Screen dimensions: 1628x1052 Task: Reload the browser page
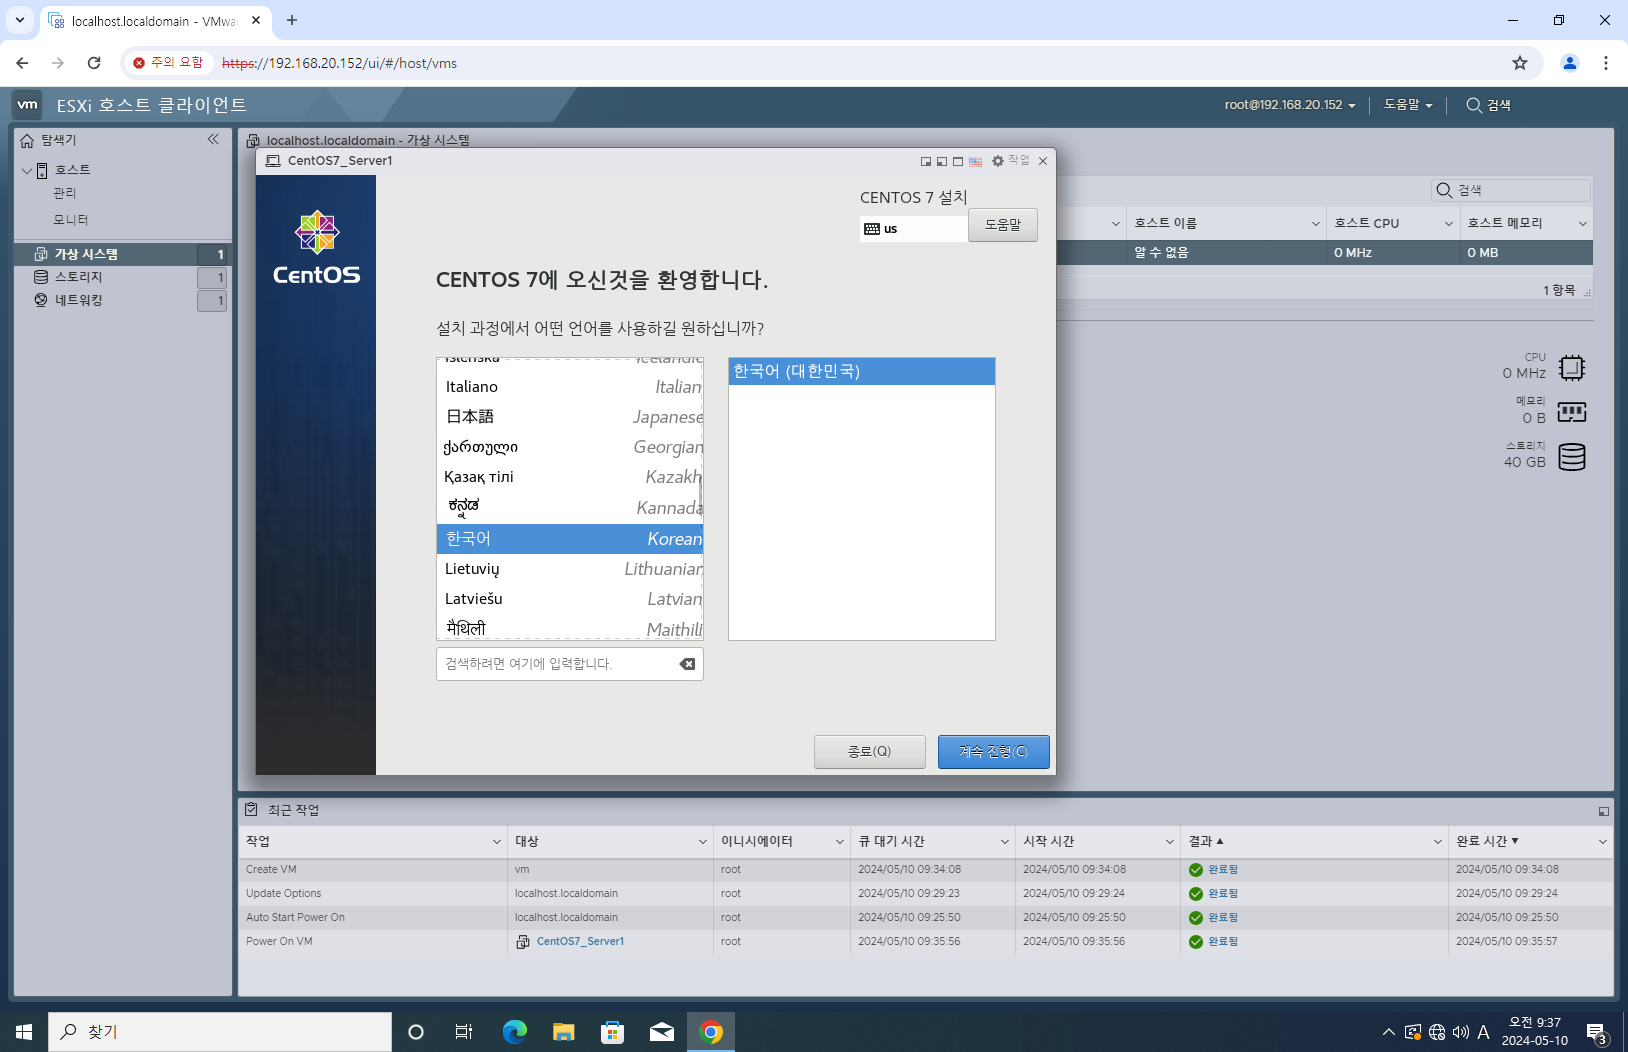[94, 63]
